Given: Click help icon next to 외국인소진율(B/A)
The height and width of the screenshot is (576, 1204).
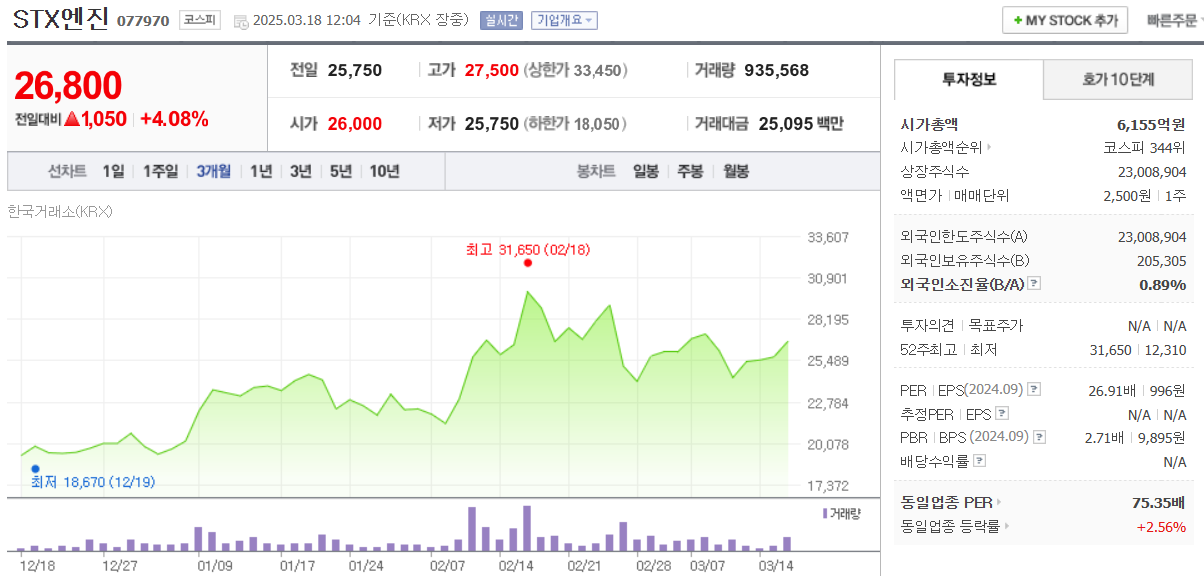Looking at the screenshot, I should pos(1034,284).
